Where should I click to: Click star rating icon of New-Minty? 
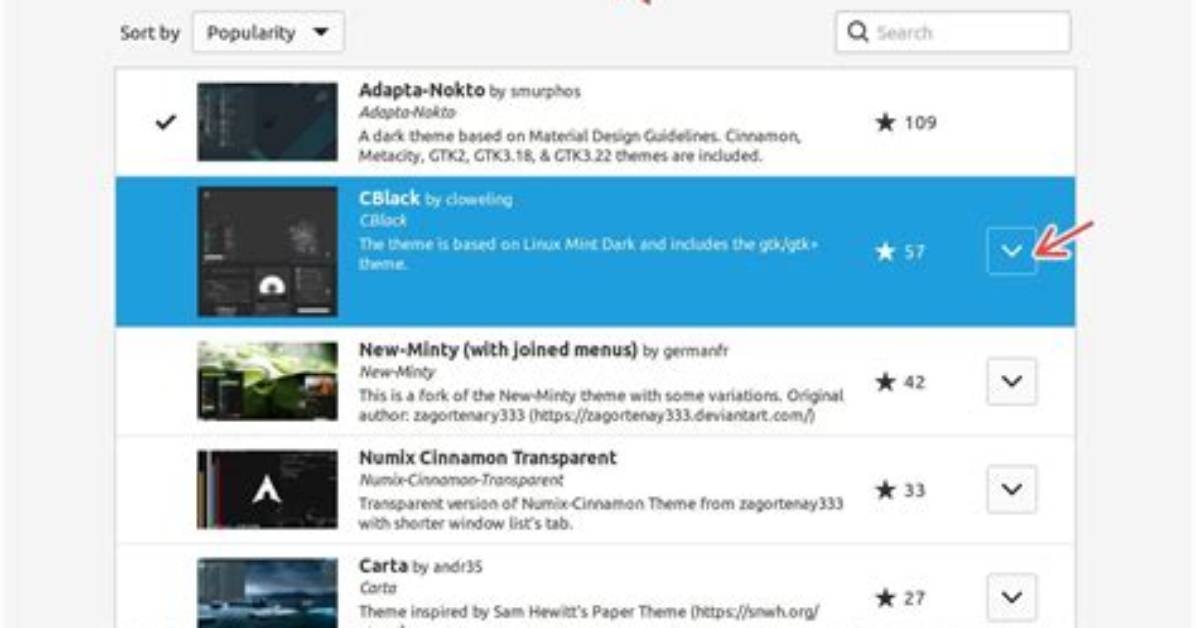tap(885, 382)
